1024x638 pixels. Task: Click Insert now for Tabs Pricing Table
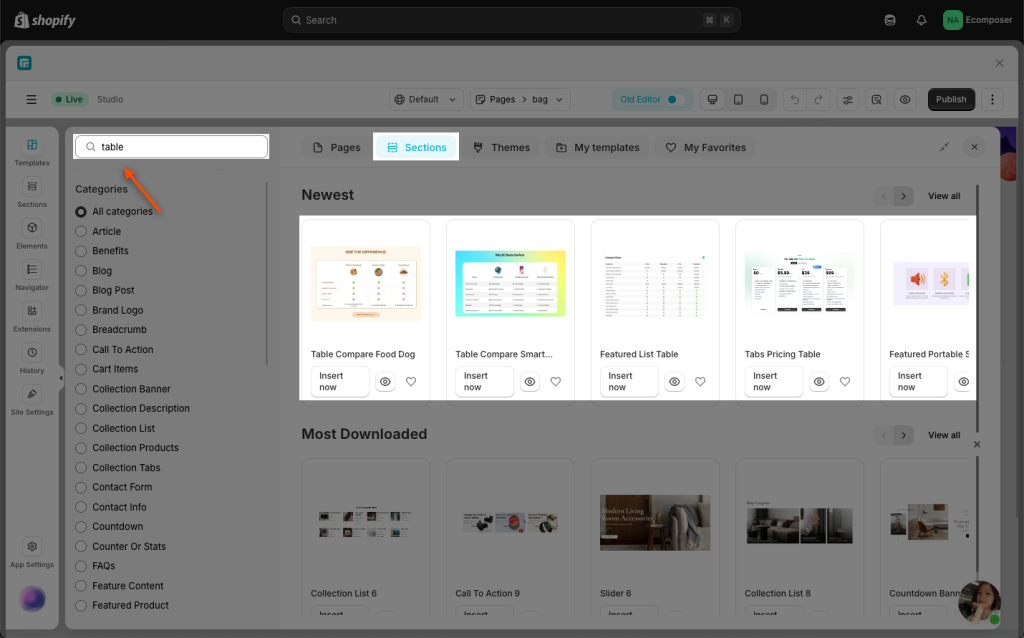(x=764, y=382)
